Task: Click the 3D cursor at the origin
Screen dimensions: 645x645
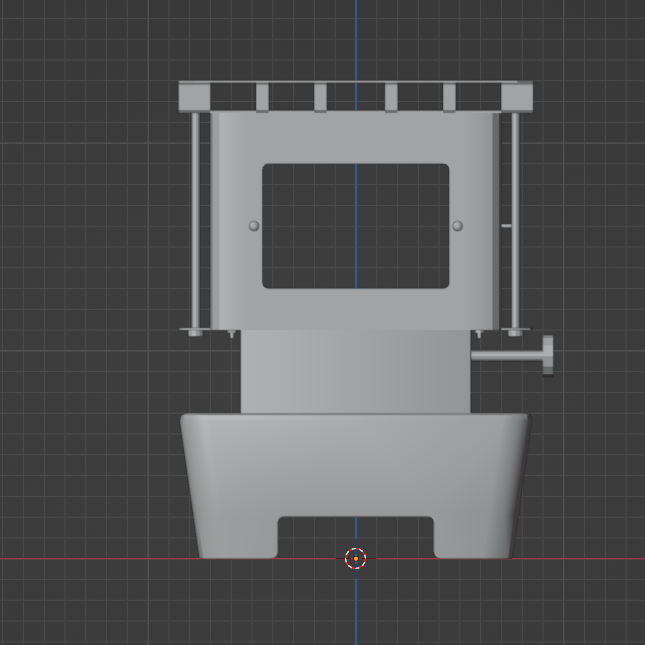Action: coord(355,559)
